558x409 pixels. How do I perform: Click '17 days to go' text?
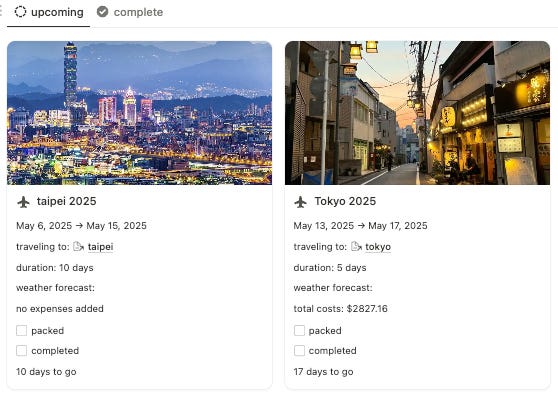[323, 372]
